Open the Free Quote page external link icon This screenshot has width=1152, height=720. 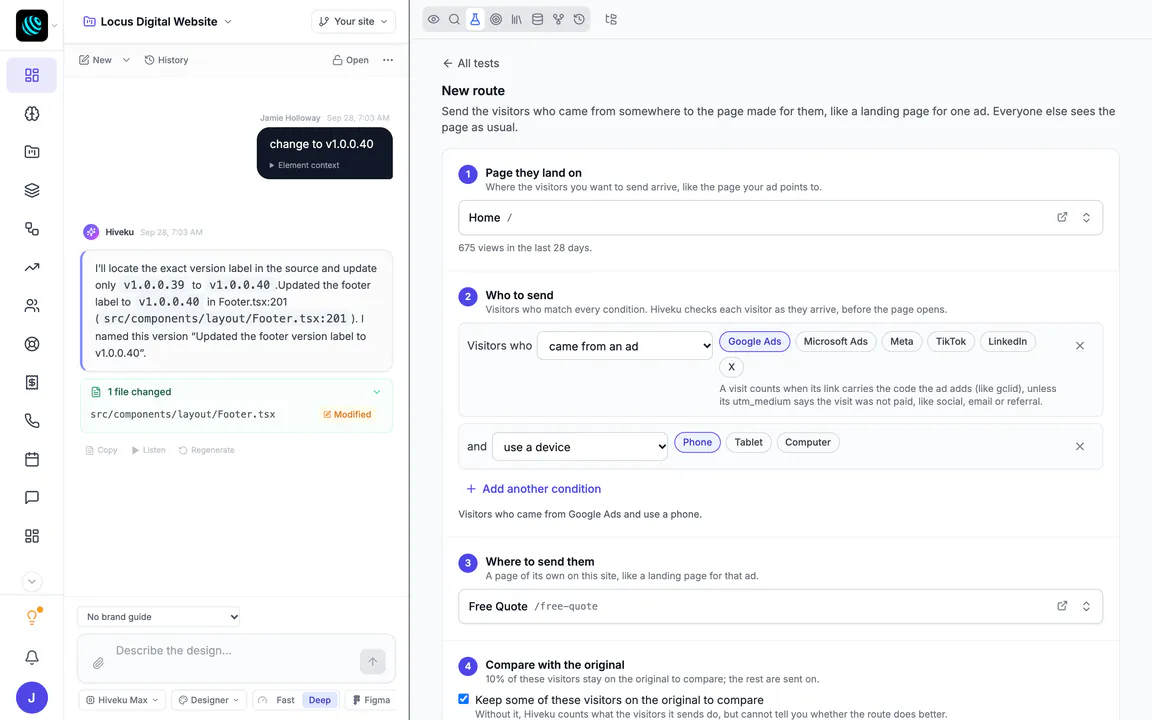pyautogui.click(x=1062, y=606)
